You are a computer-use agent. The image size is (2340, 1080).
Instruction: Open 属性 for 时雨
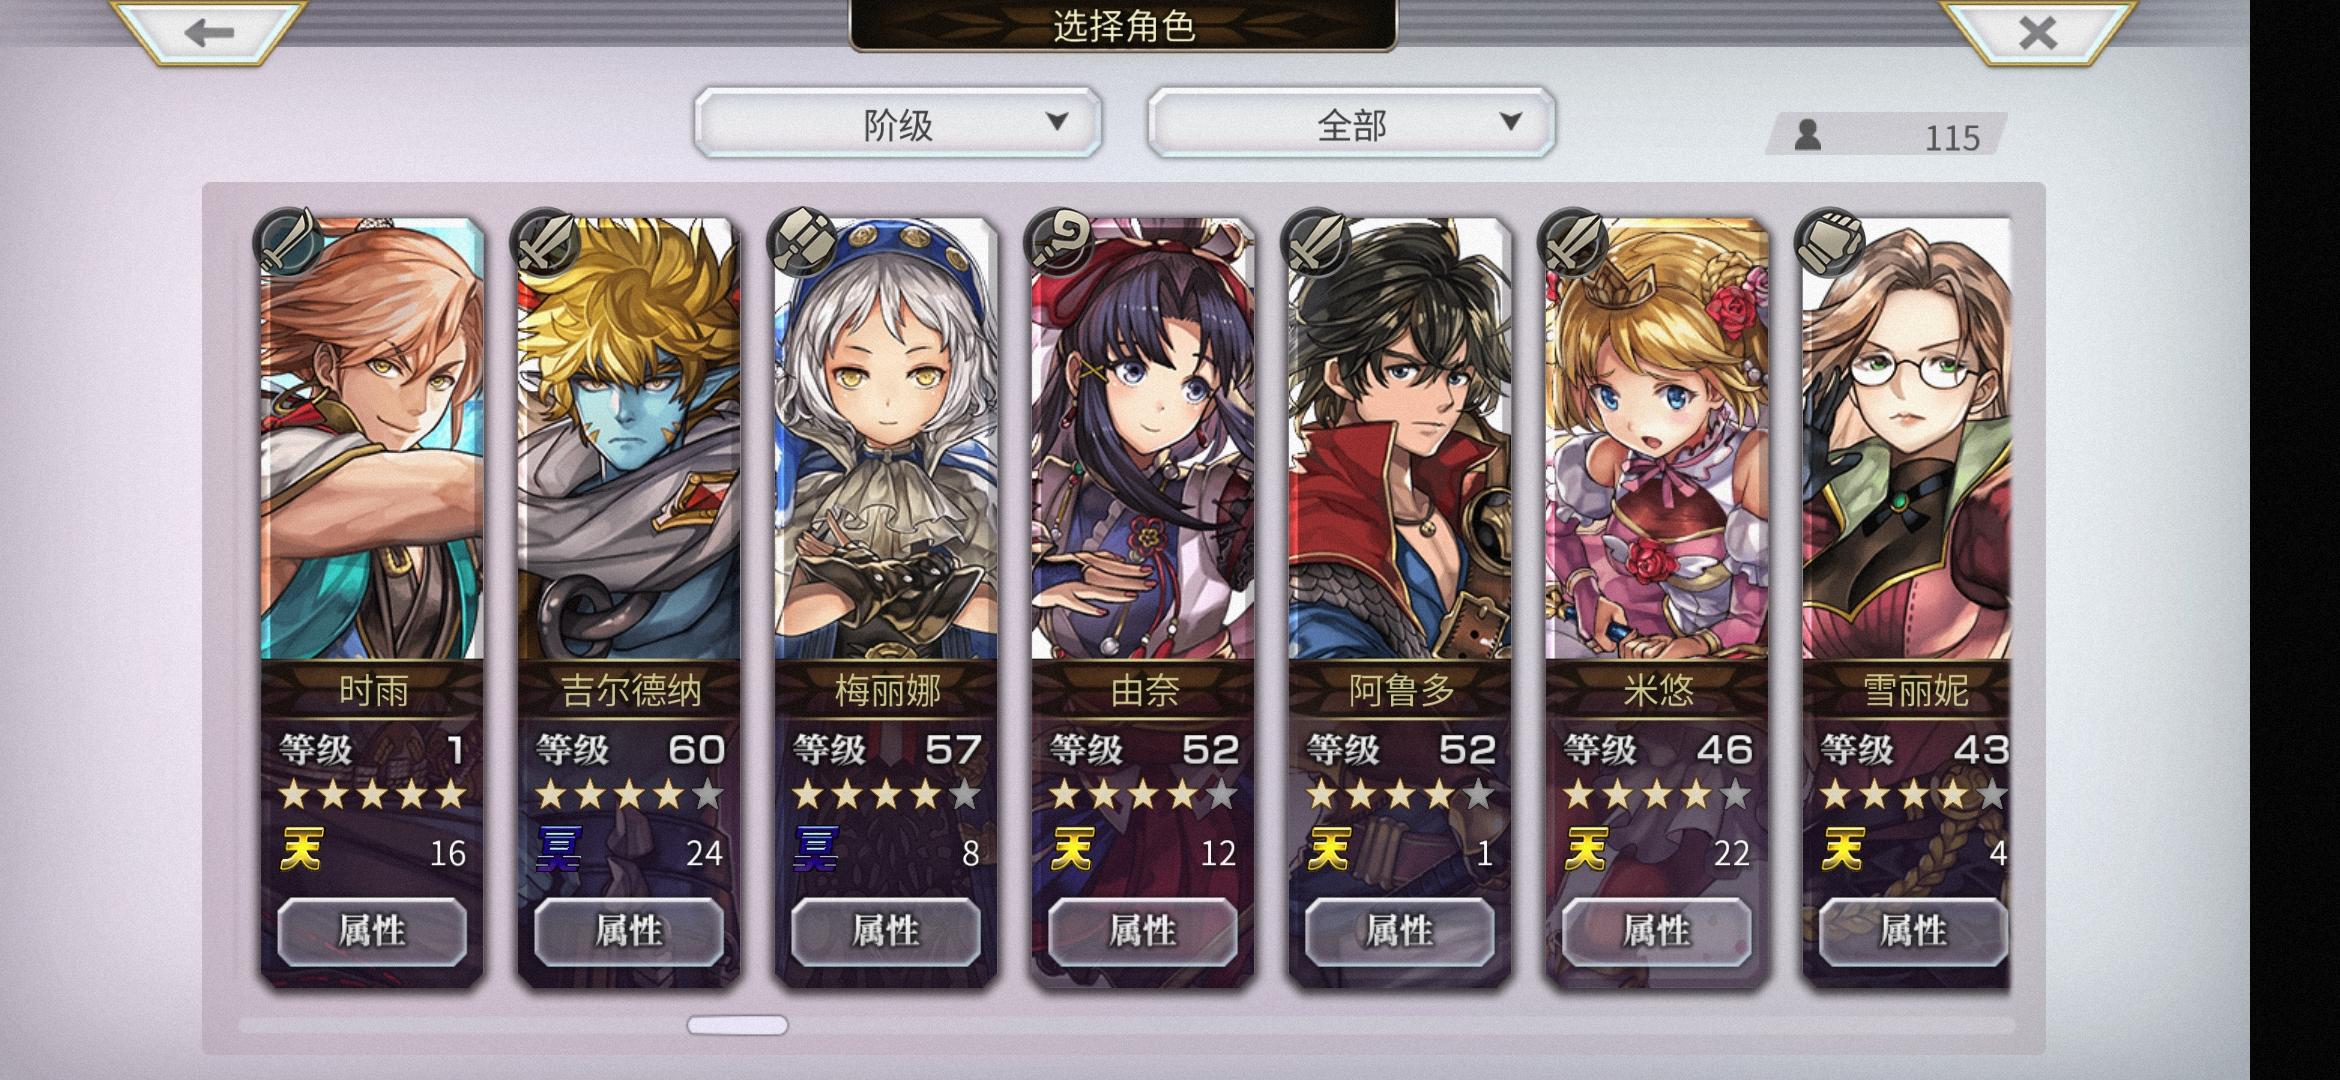372,931
